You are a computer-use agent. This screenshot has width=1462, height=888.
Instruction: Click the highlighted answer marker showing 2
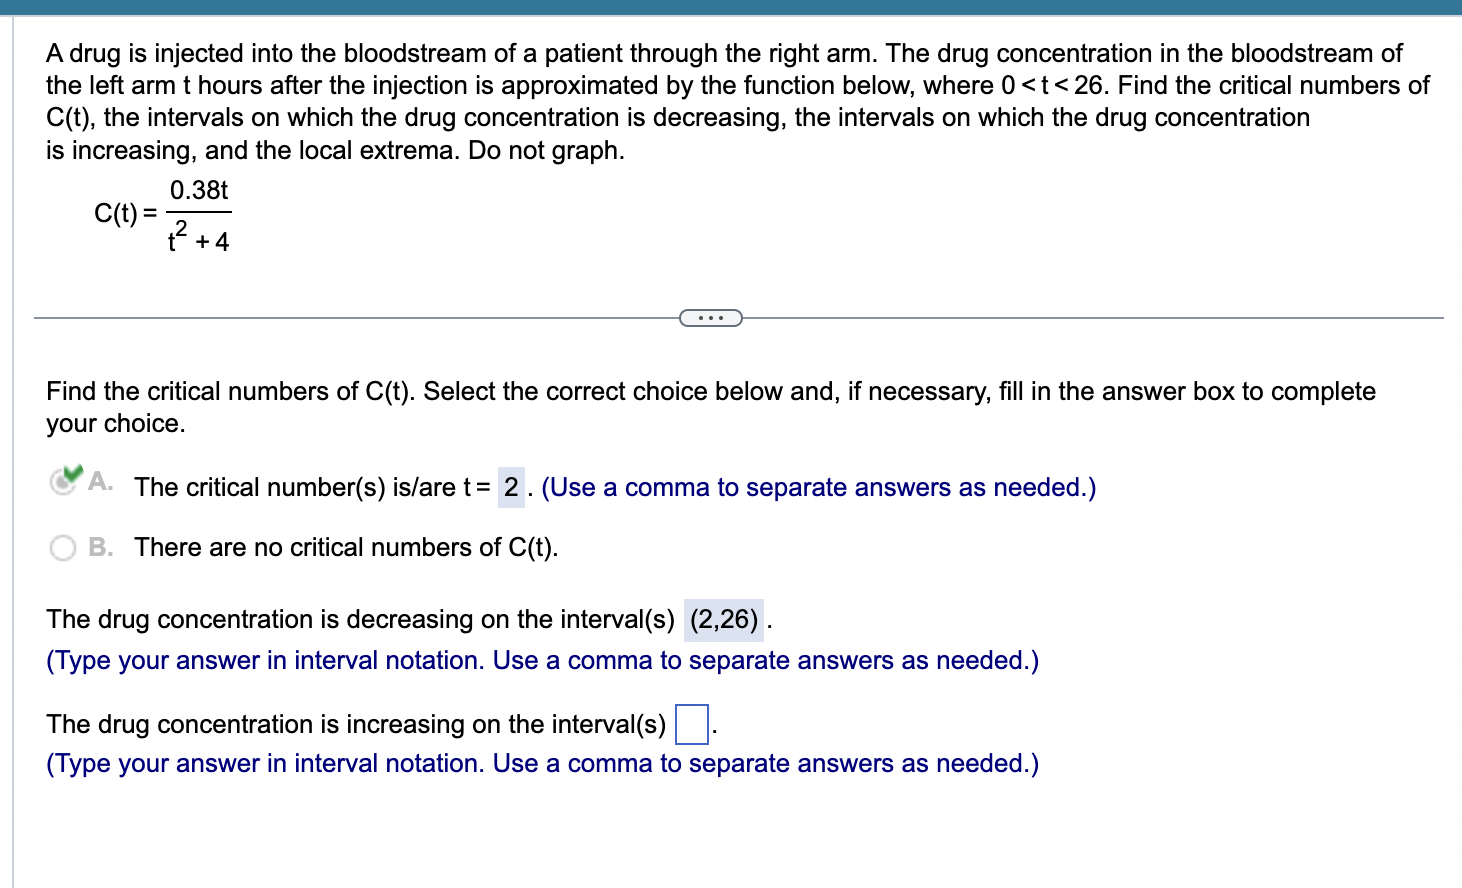[x=511, y=488]
